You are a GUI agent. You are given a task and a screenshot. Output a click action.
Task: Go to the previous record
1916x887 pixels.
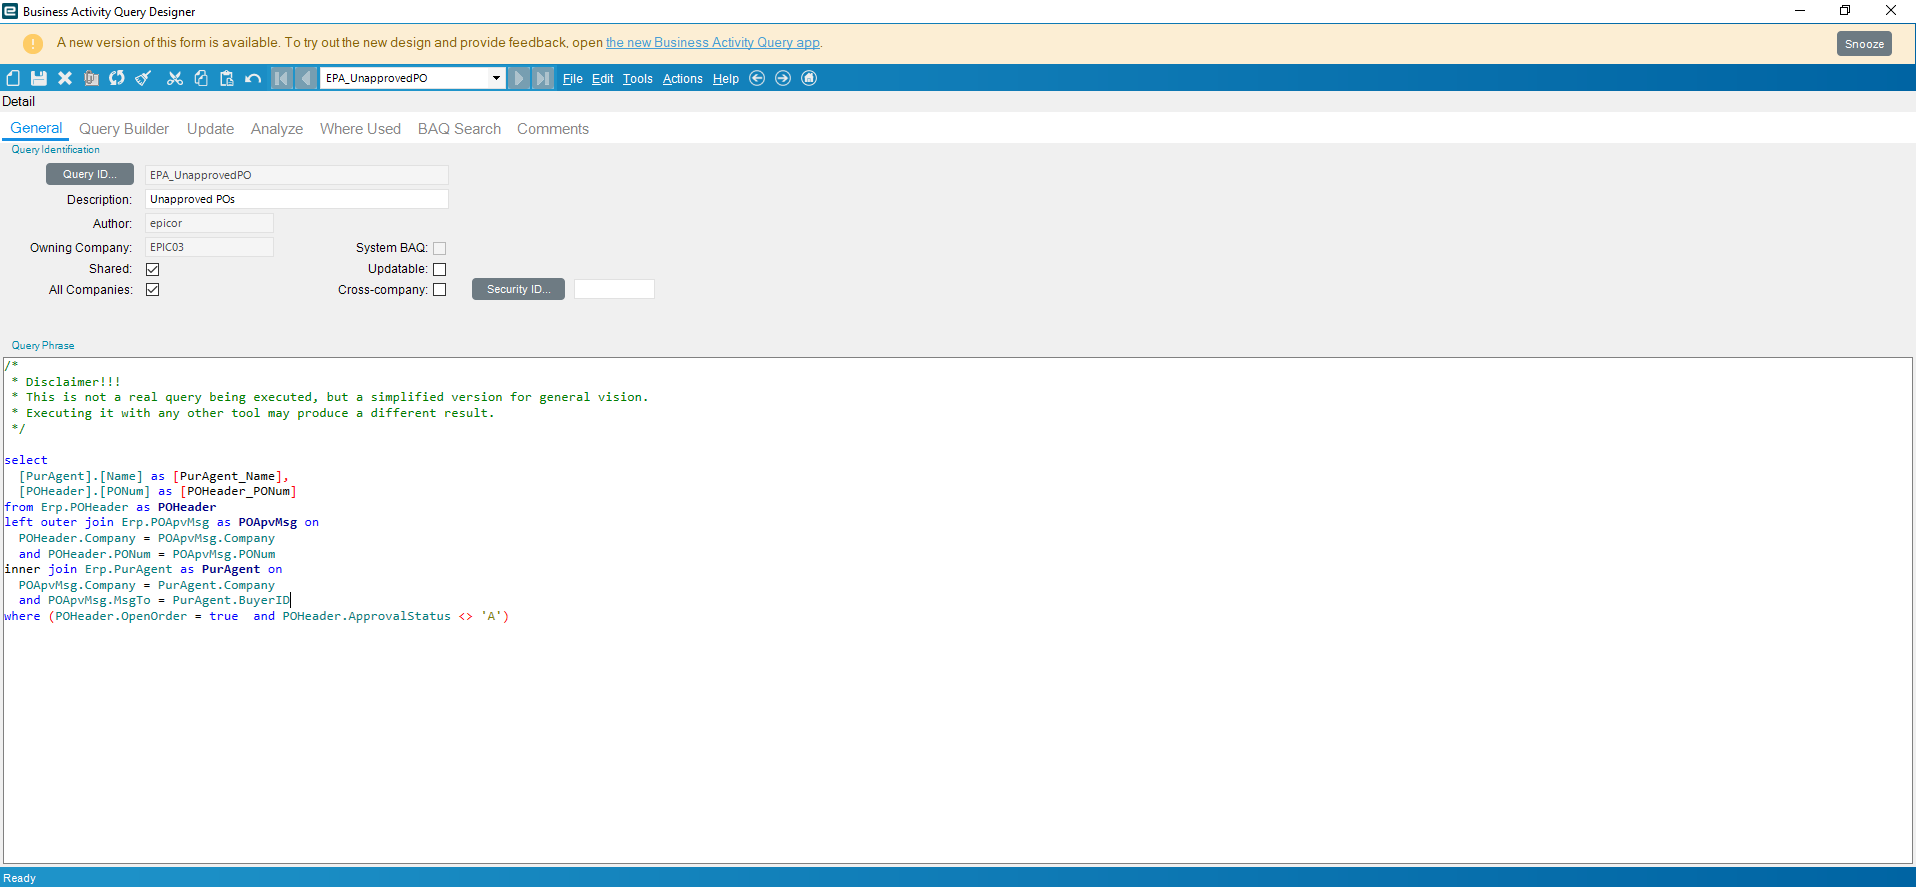tap(306, 78)
